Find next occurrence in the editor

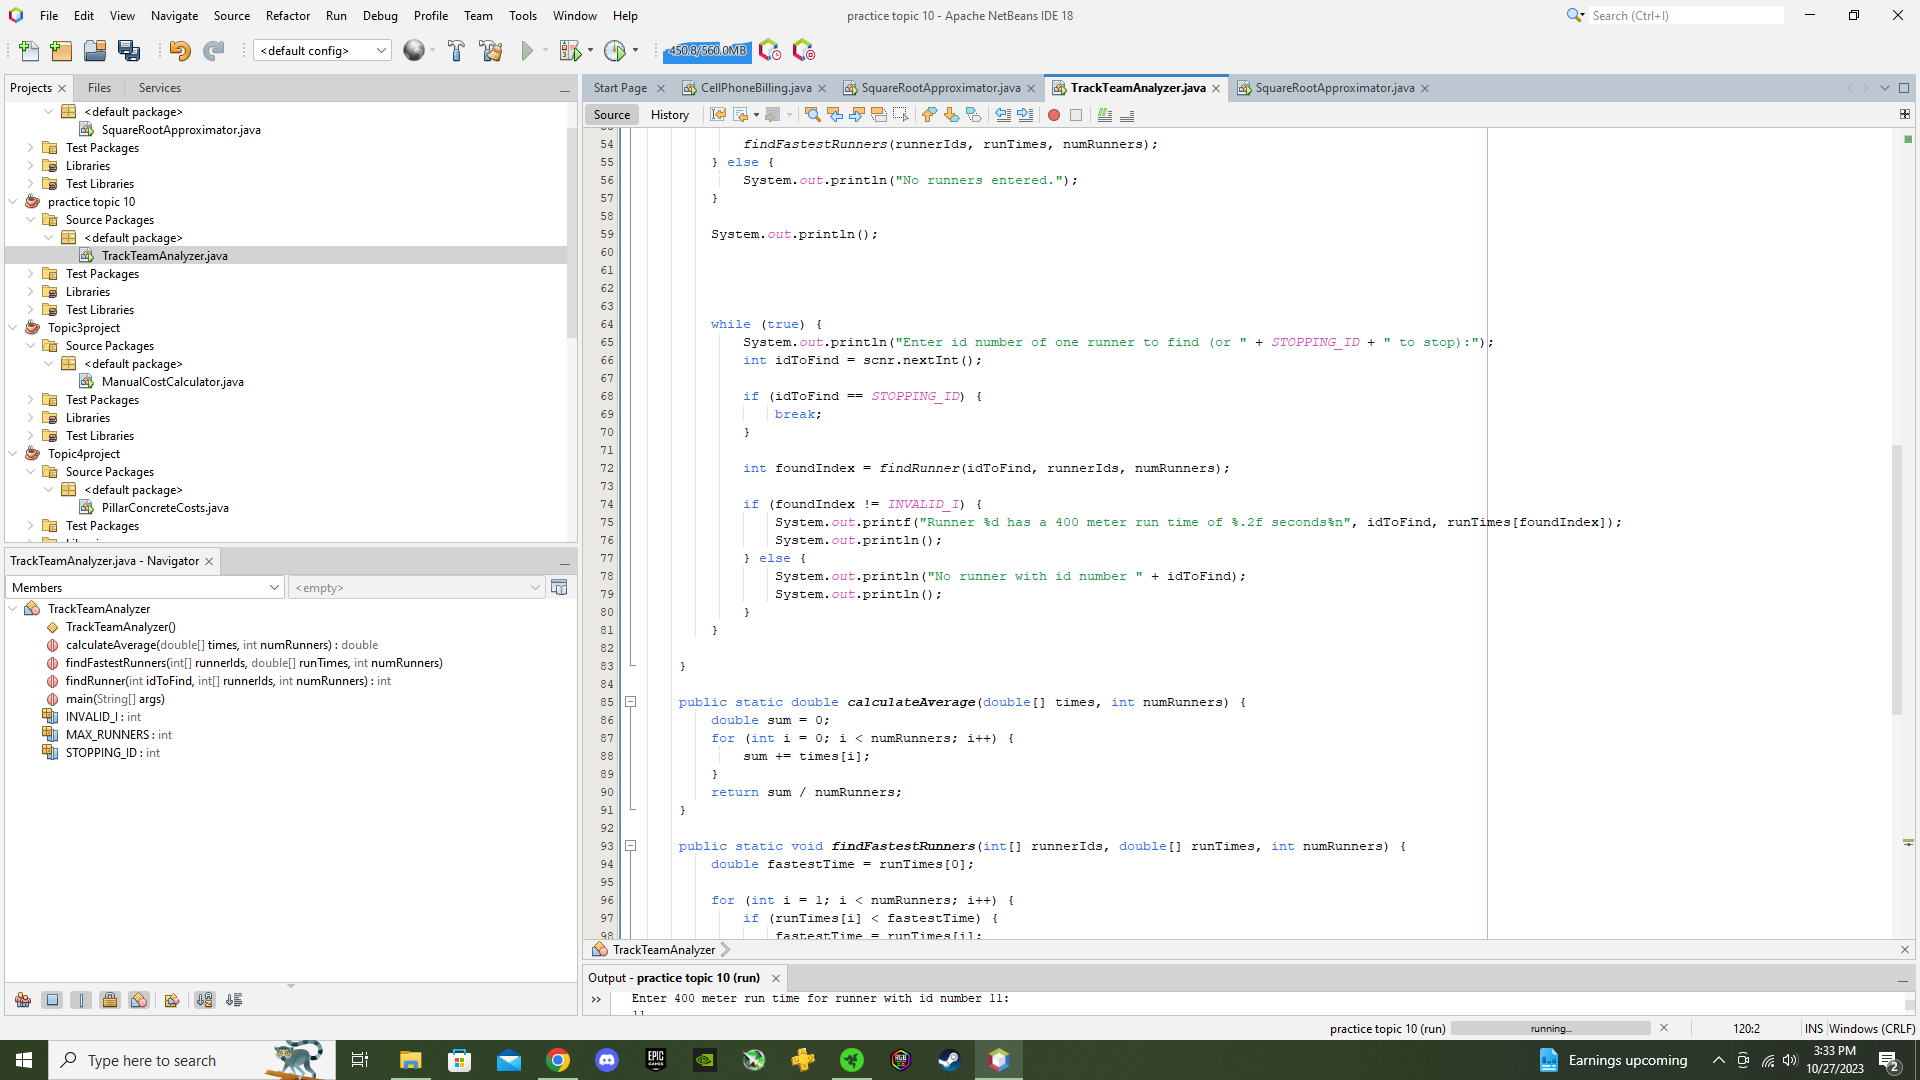pos(857,115)
